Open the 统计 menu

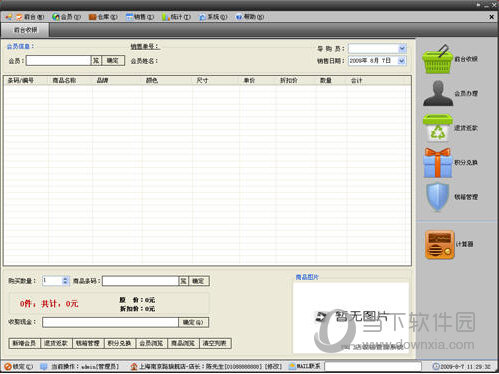tap(177, 17)
